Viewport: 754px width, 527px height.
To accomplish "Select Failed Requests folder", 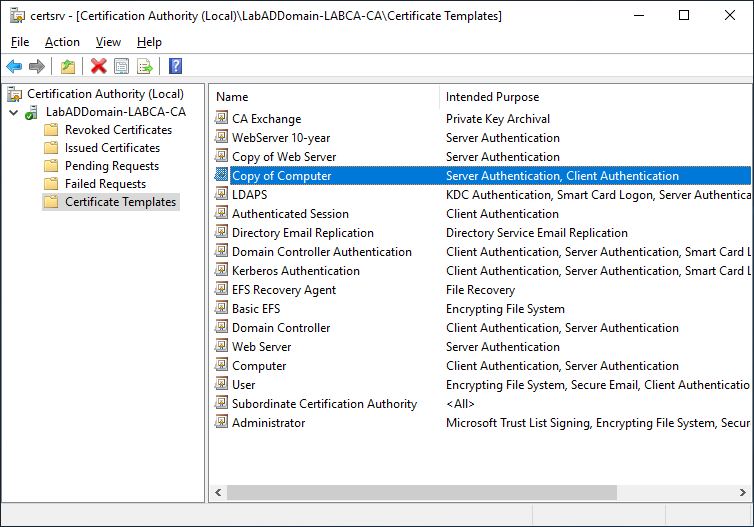I will point(105,184).
